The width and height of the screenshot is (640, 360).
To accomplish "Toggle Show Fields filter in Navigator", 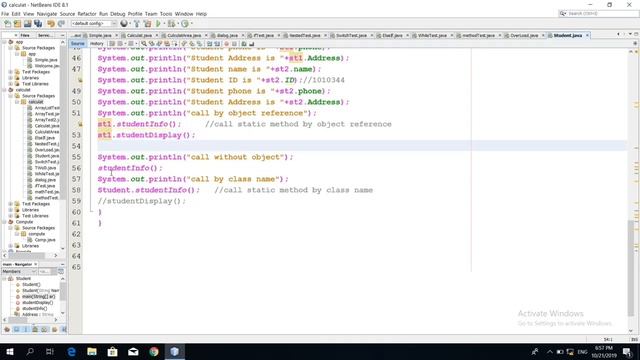I will point(17,329).
